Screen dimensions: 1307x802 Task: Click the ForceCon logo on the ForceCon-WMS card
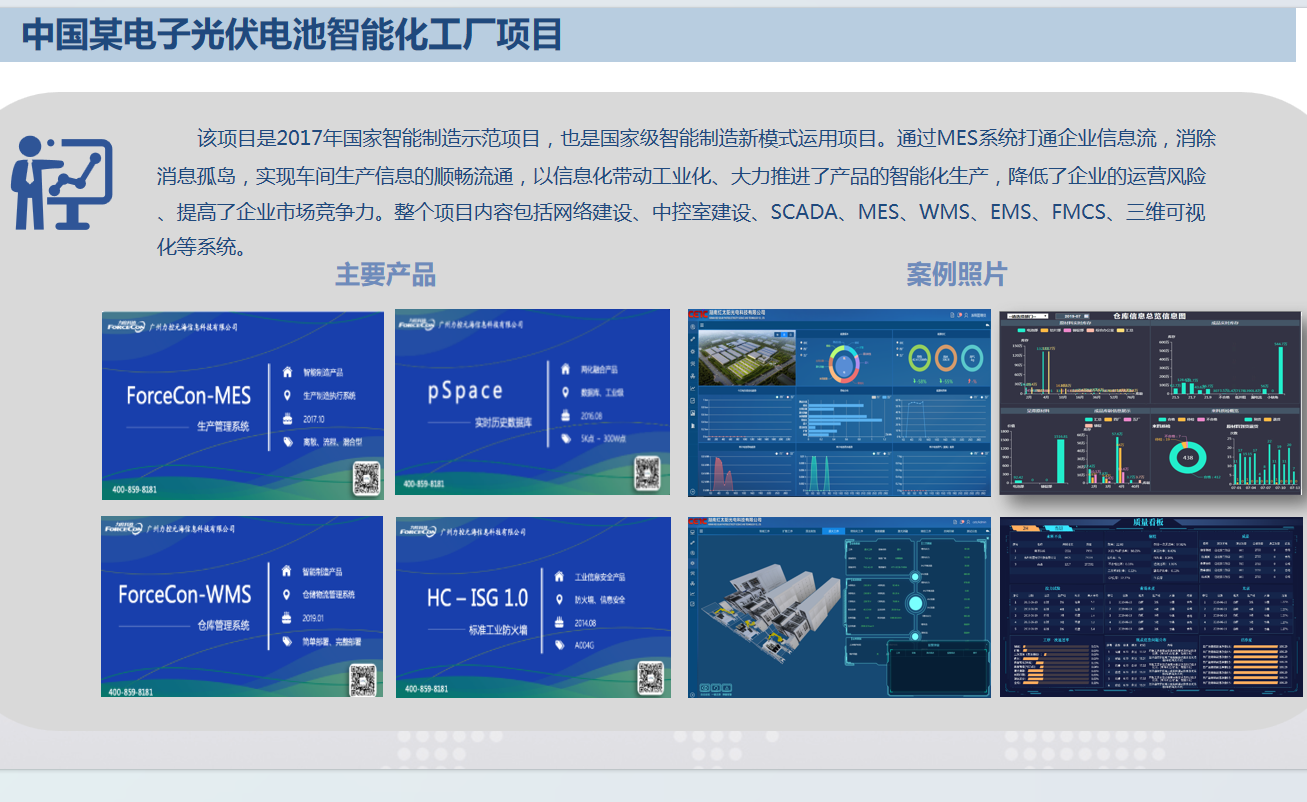coord(124,527)
